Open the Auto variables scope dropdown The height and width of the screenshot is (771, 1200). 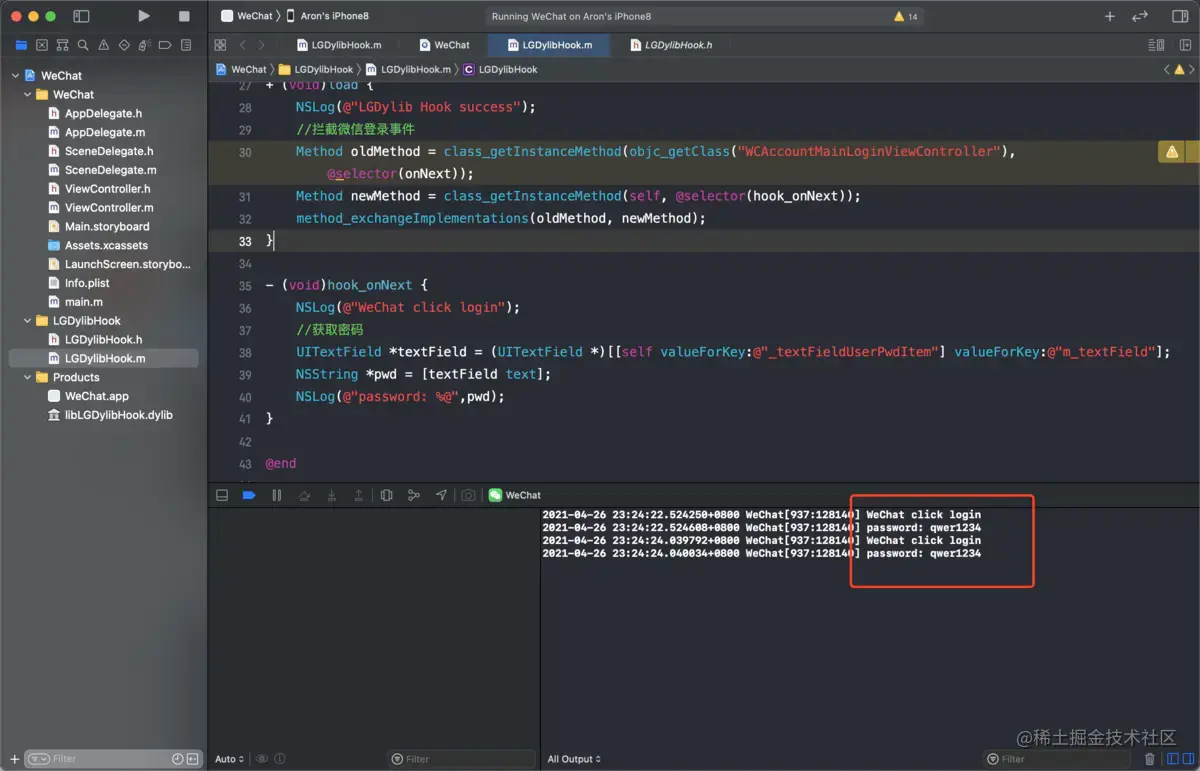point(230,759)
